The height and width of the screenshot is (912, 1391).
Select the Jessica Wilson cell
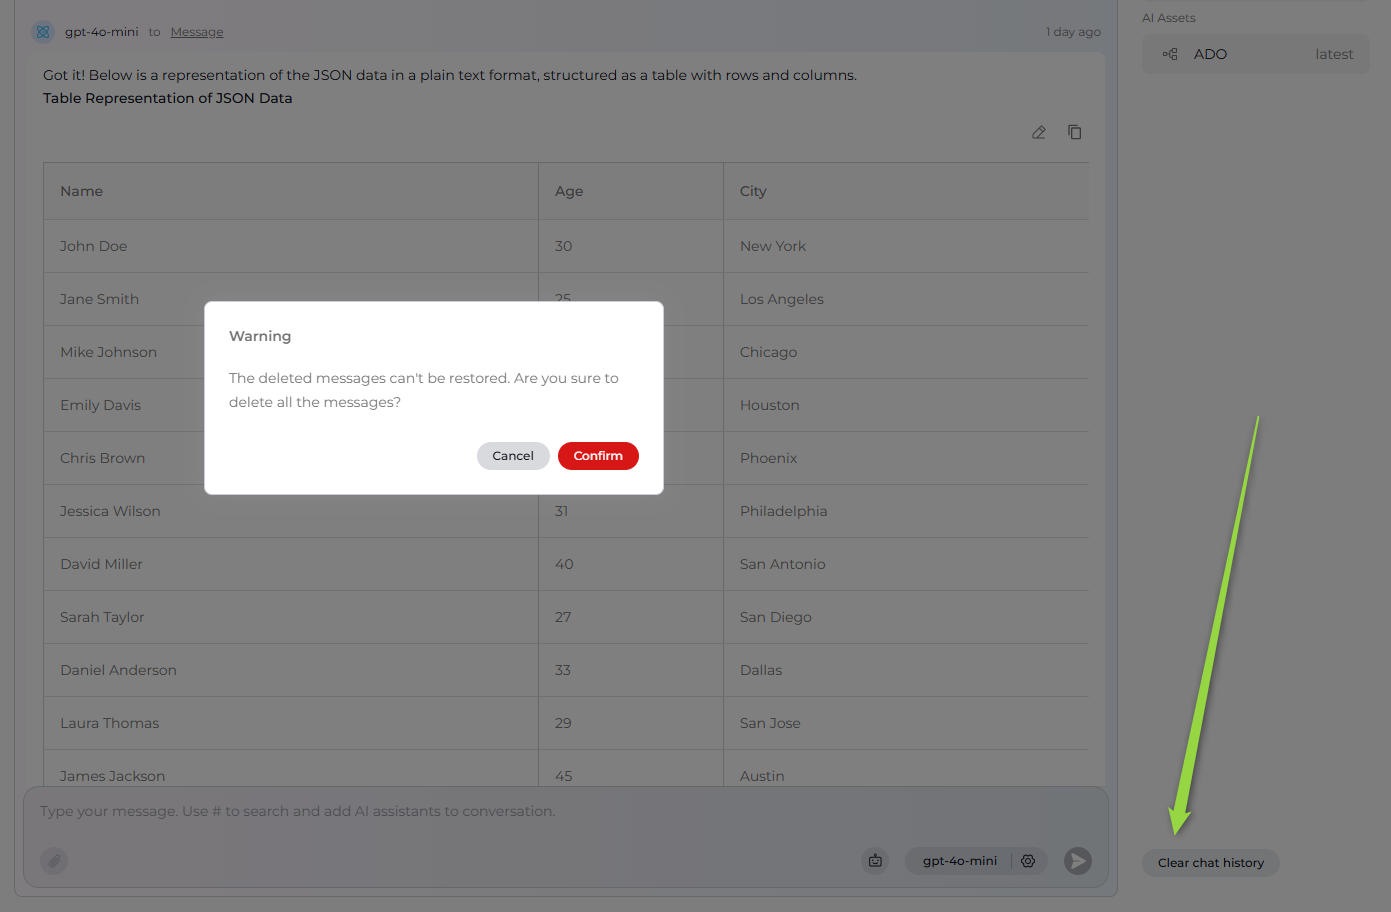tap(291, 511)
